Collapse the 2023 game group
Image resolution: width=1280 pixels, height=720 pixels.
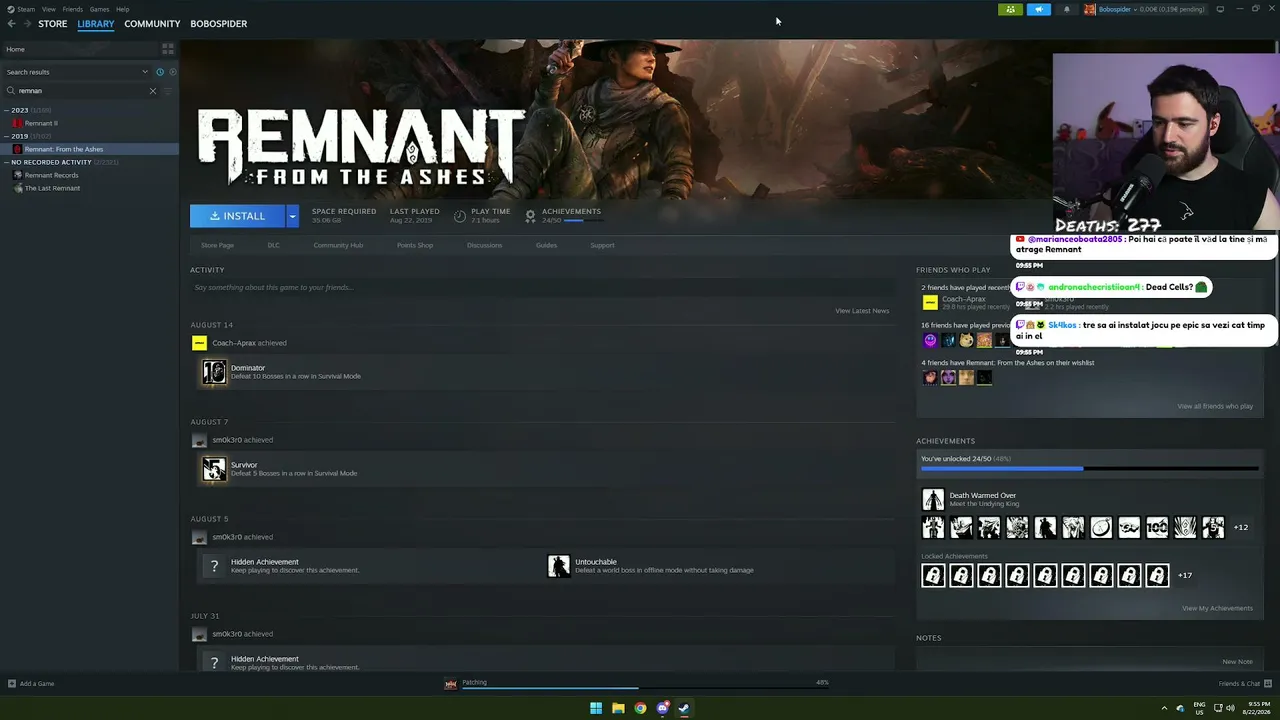6,110
